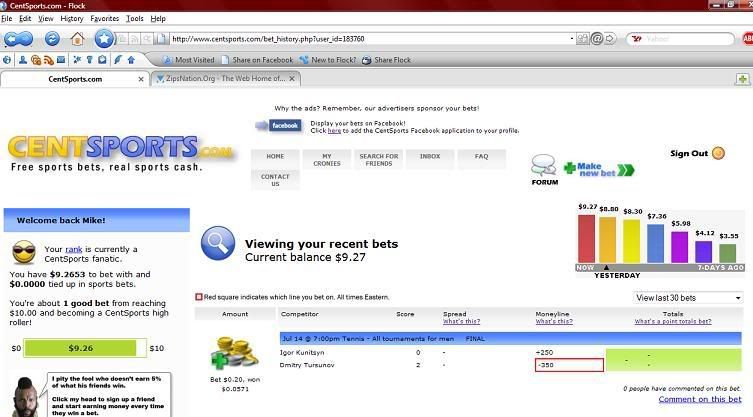Star this page as a favorite
Screen dimensions: 753x417
point(104,38)
